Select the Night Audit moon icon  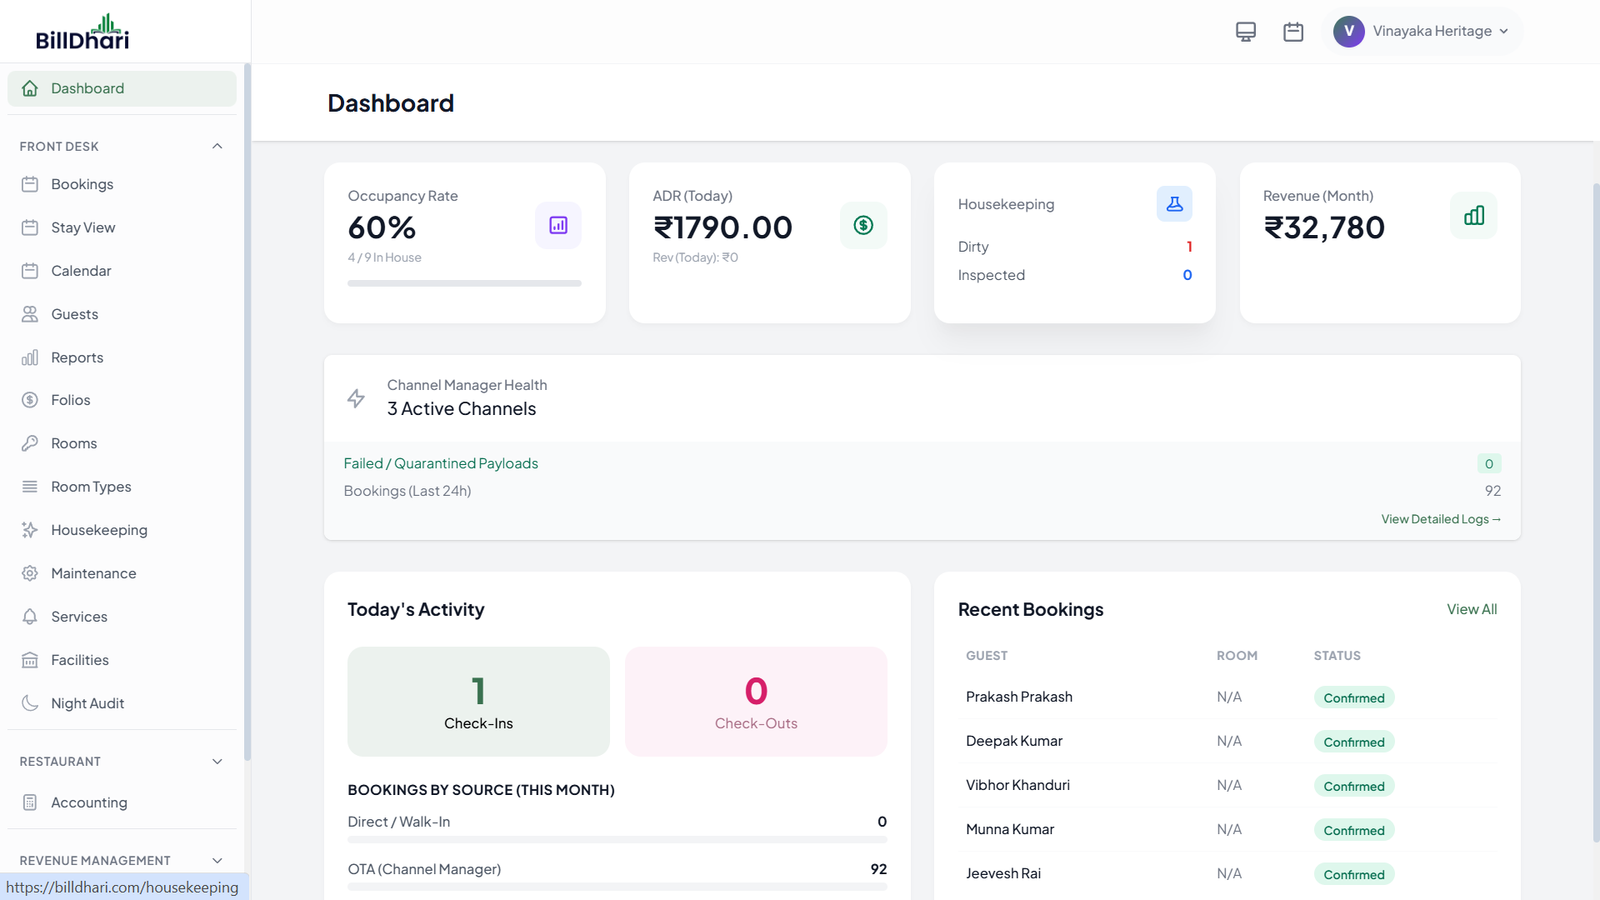tap(31, 703)
